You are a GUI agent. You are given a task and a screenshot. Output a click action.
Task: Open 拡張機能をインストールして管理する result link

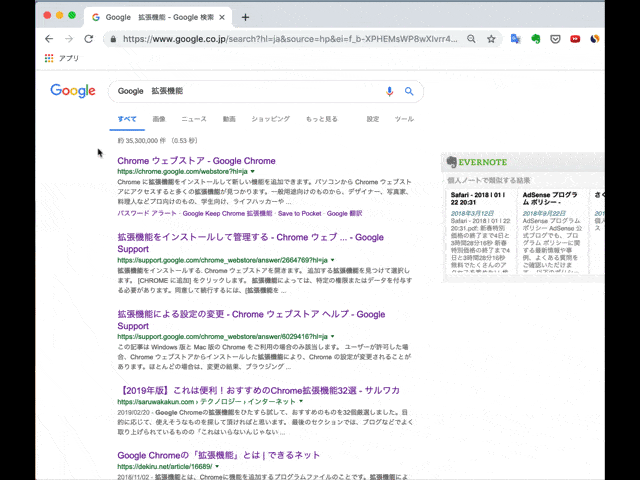[251, 243]
